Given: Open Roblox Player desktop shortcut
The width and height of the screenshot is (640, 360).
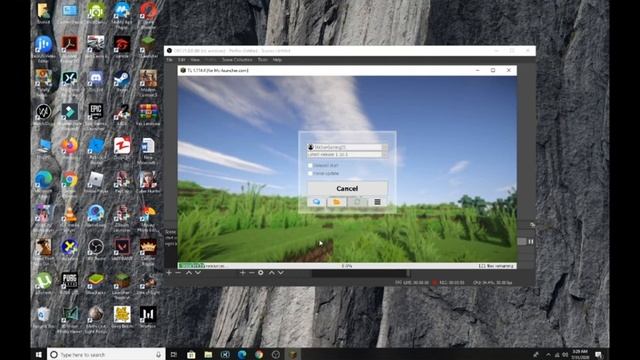Looking at the screenshot, I should tap(96, 182).
